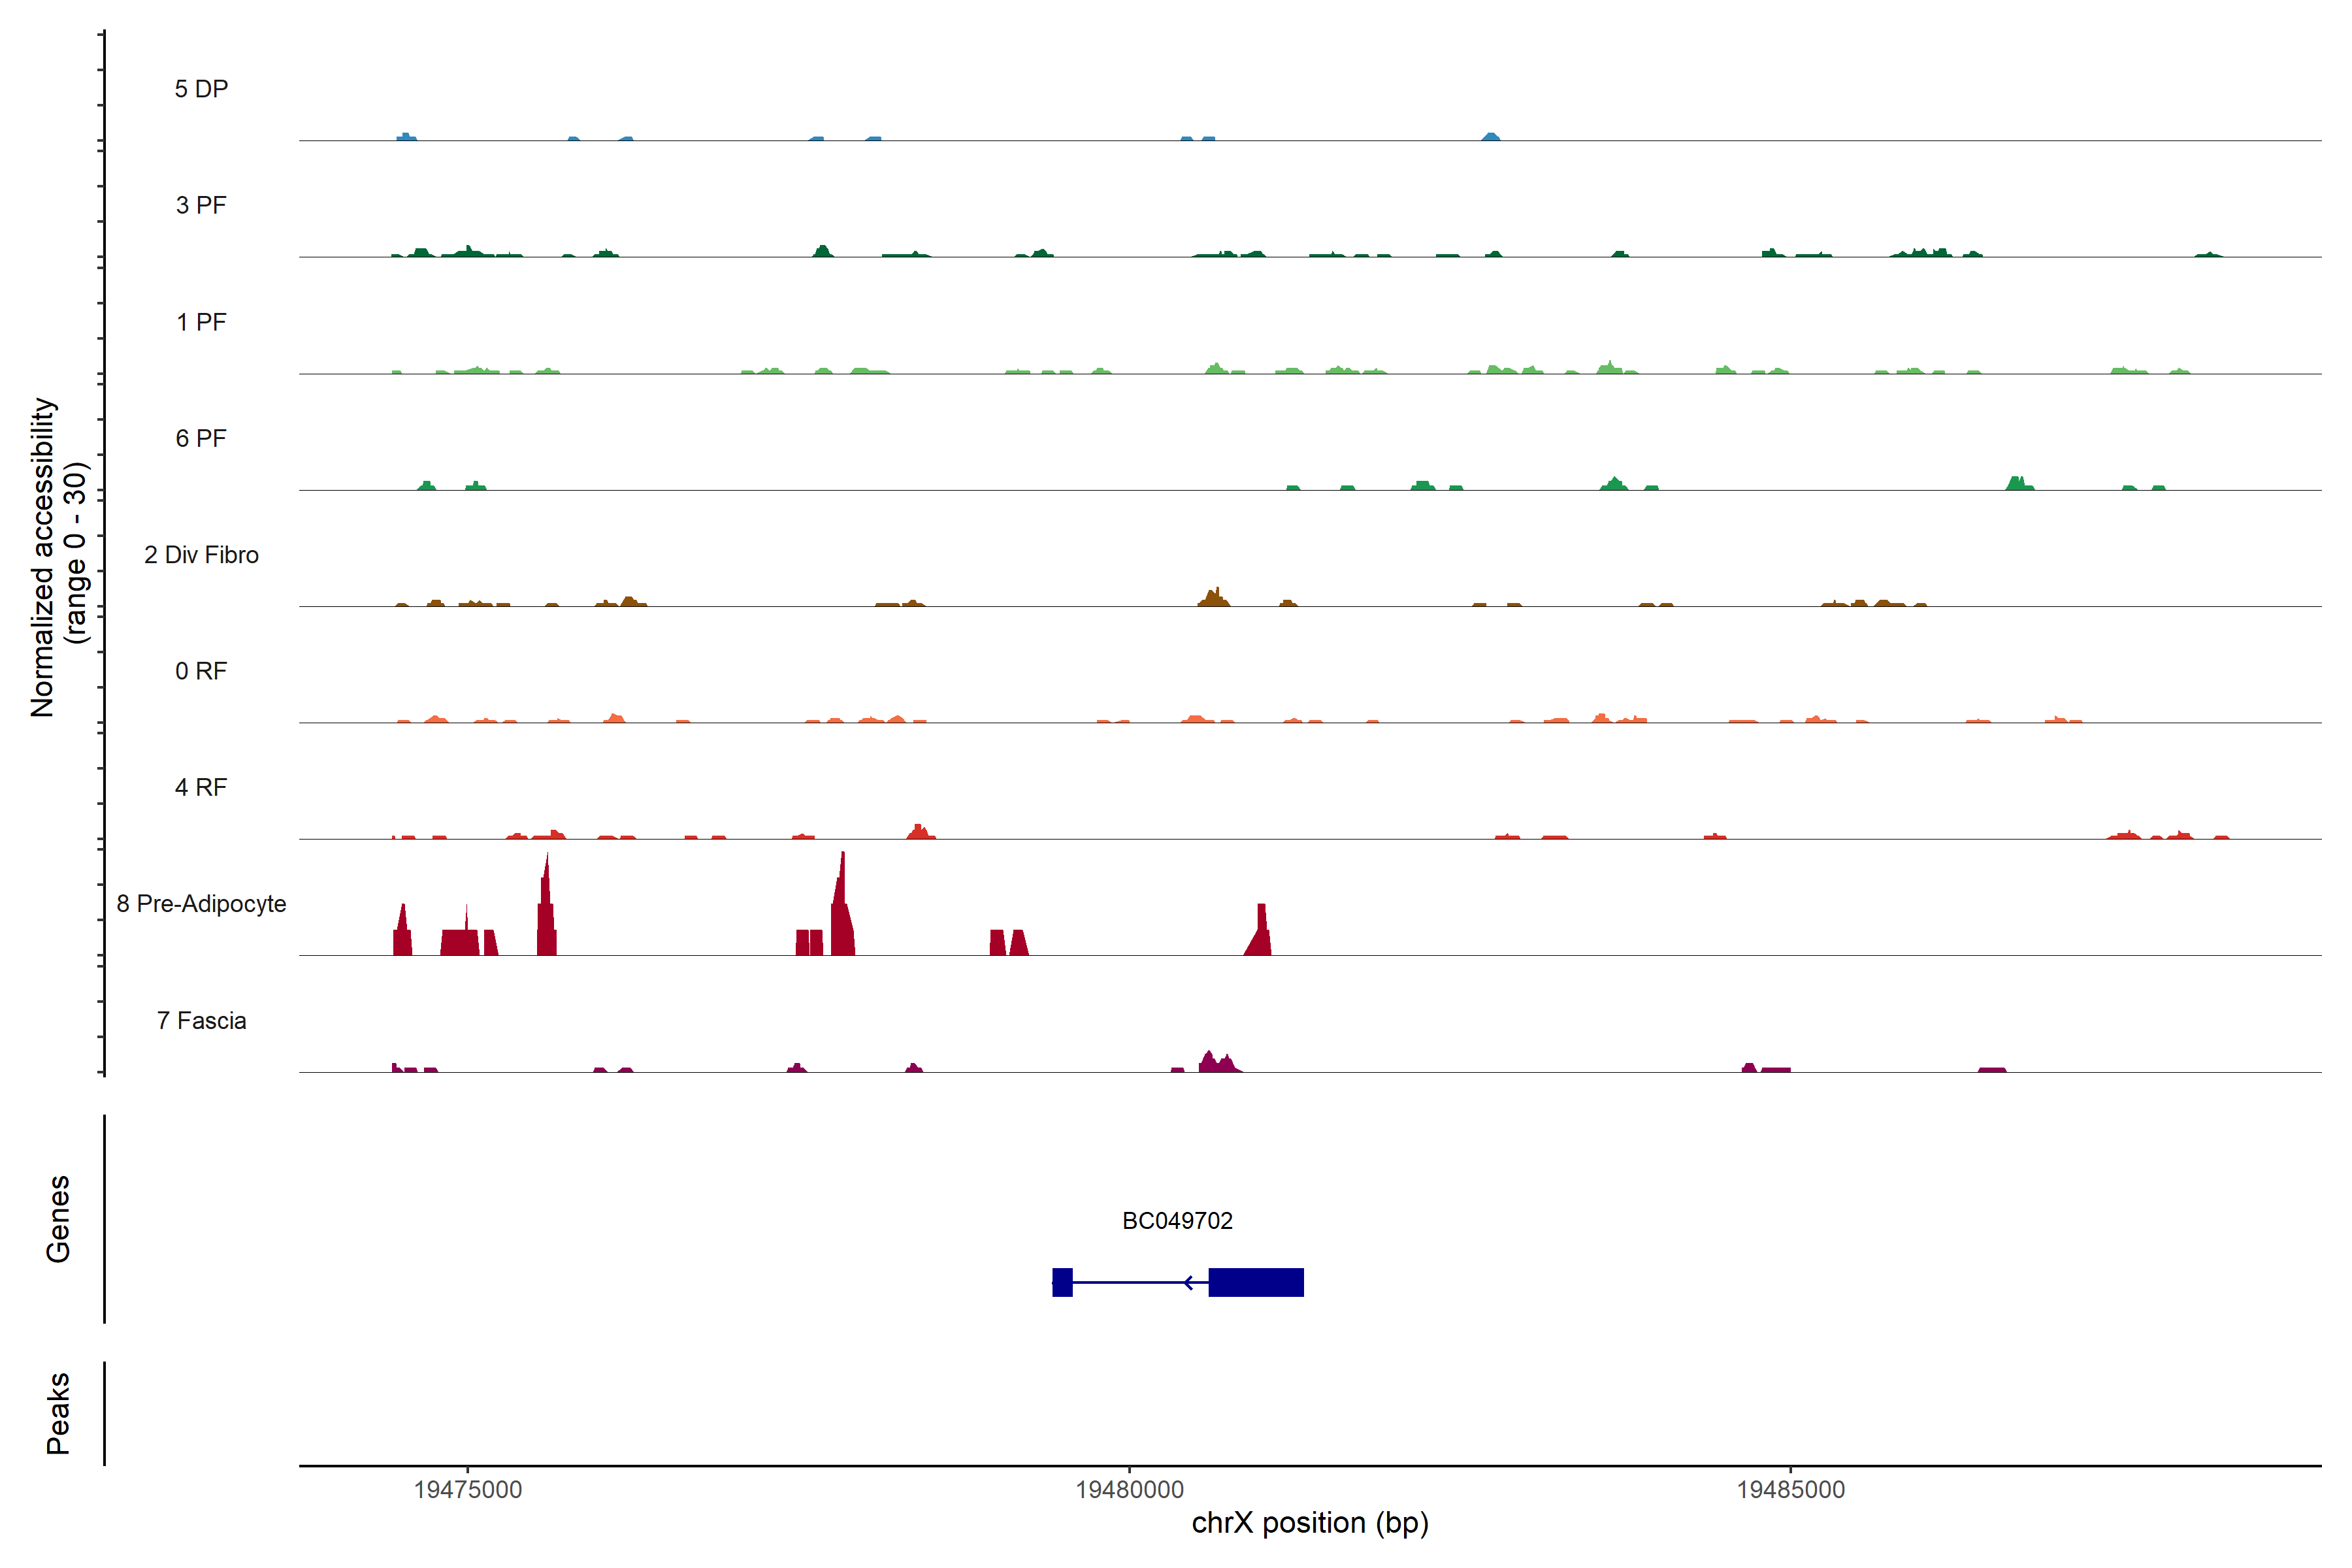Click the BC049702 gene name
This screenshot has height=1568, width=2352.
1177,1220
